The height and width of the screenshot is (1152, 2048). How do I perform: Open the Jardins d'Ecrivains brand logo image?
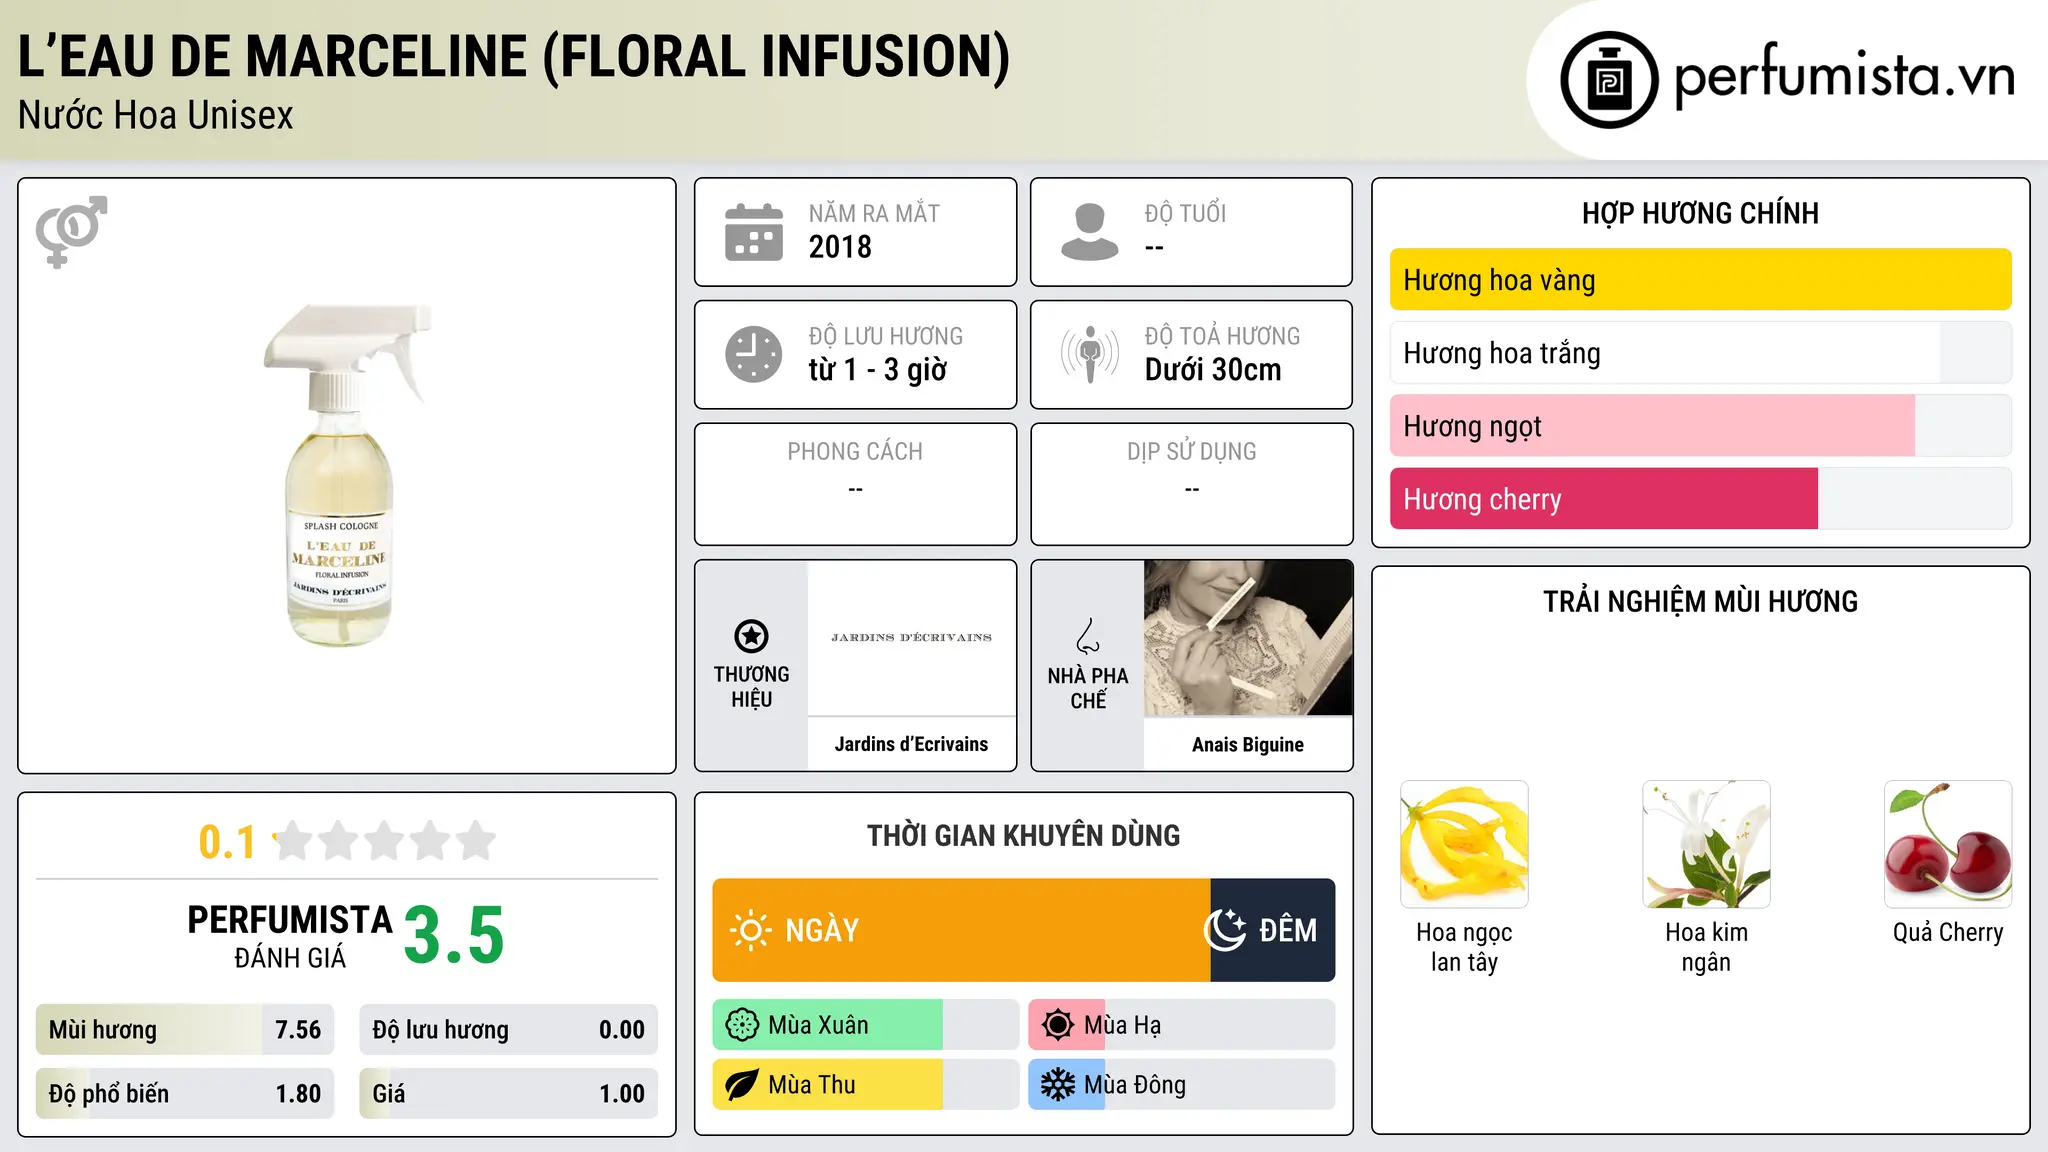(x=911, y=637)
